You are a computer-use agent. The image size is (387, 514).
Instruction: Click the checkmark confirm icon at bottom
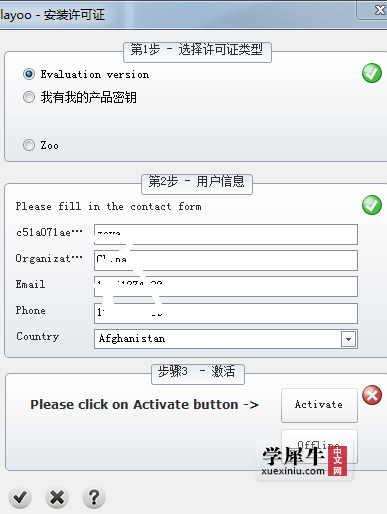(20, 498)
